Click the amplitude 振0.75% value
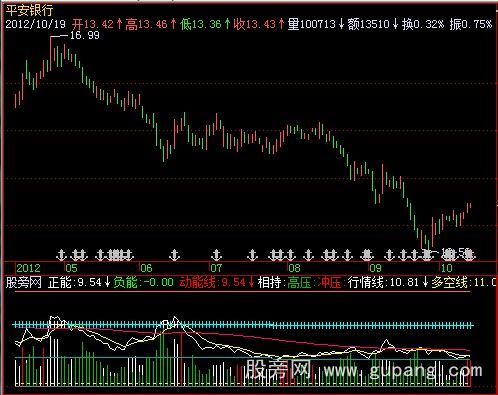Viewport: 498px width, 395px height. pos(470,24)
